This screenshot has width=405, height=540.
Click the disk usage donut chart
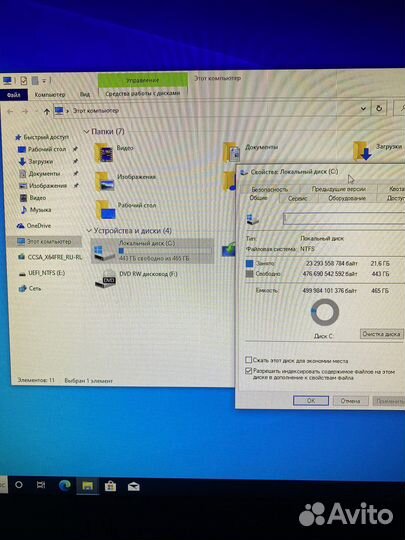(x=325, y=312)
